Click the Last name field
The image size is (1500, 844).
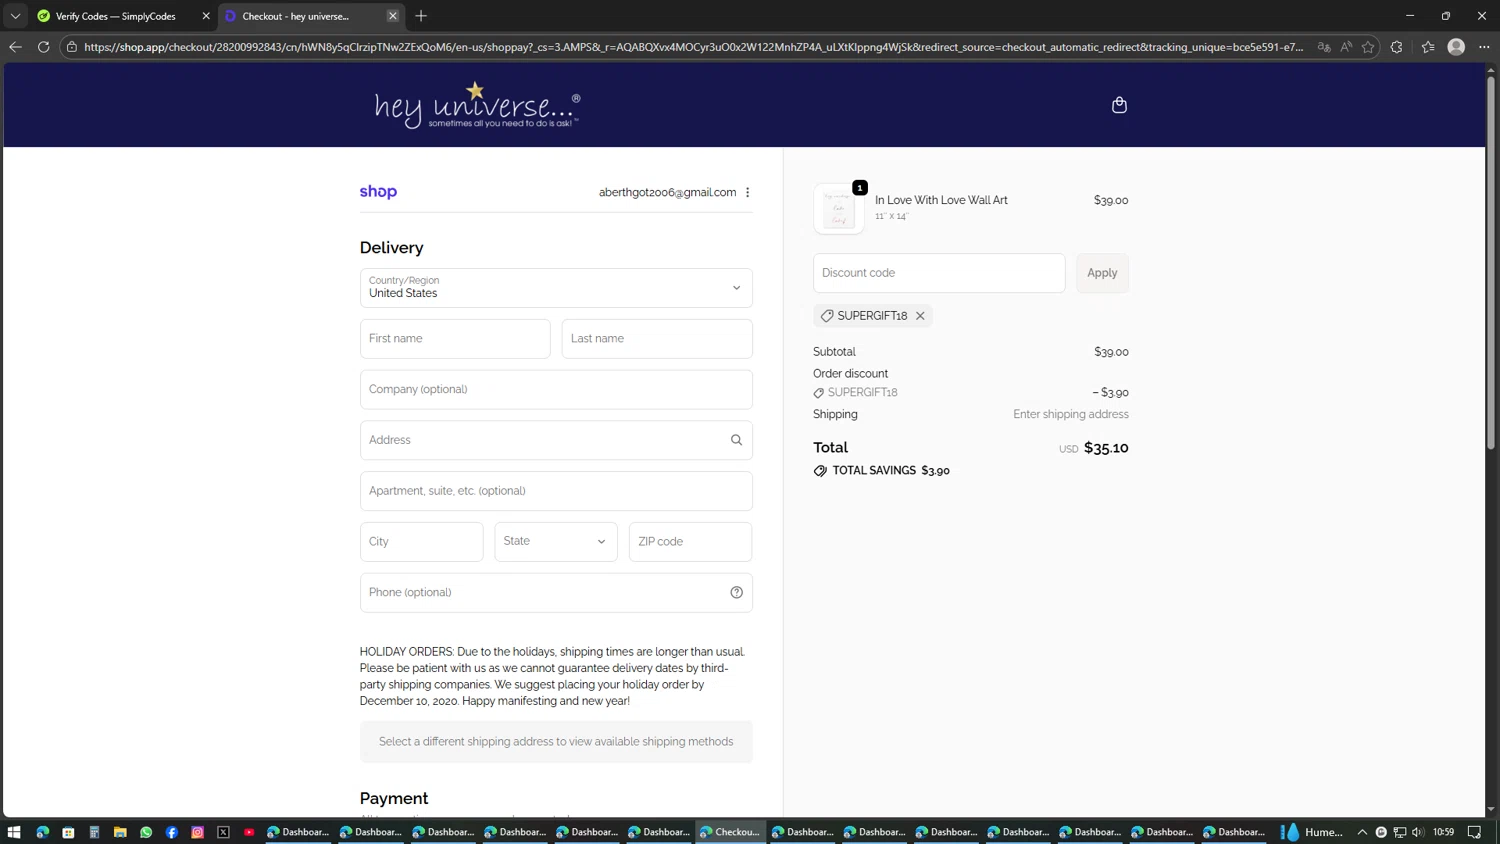tap(657, 339)
